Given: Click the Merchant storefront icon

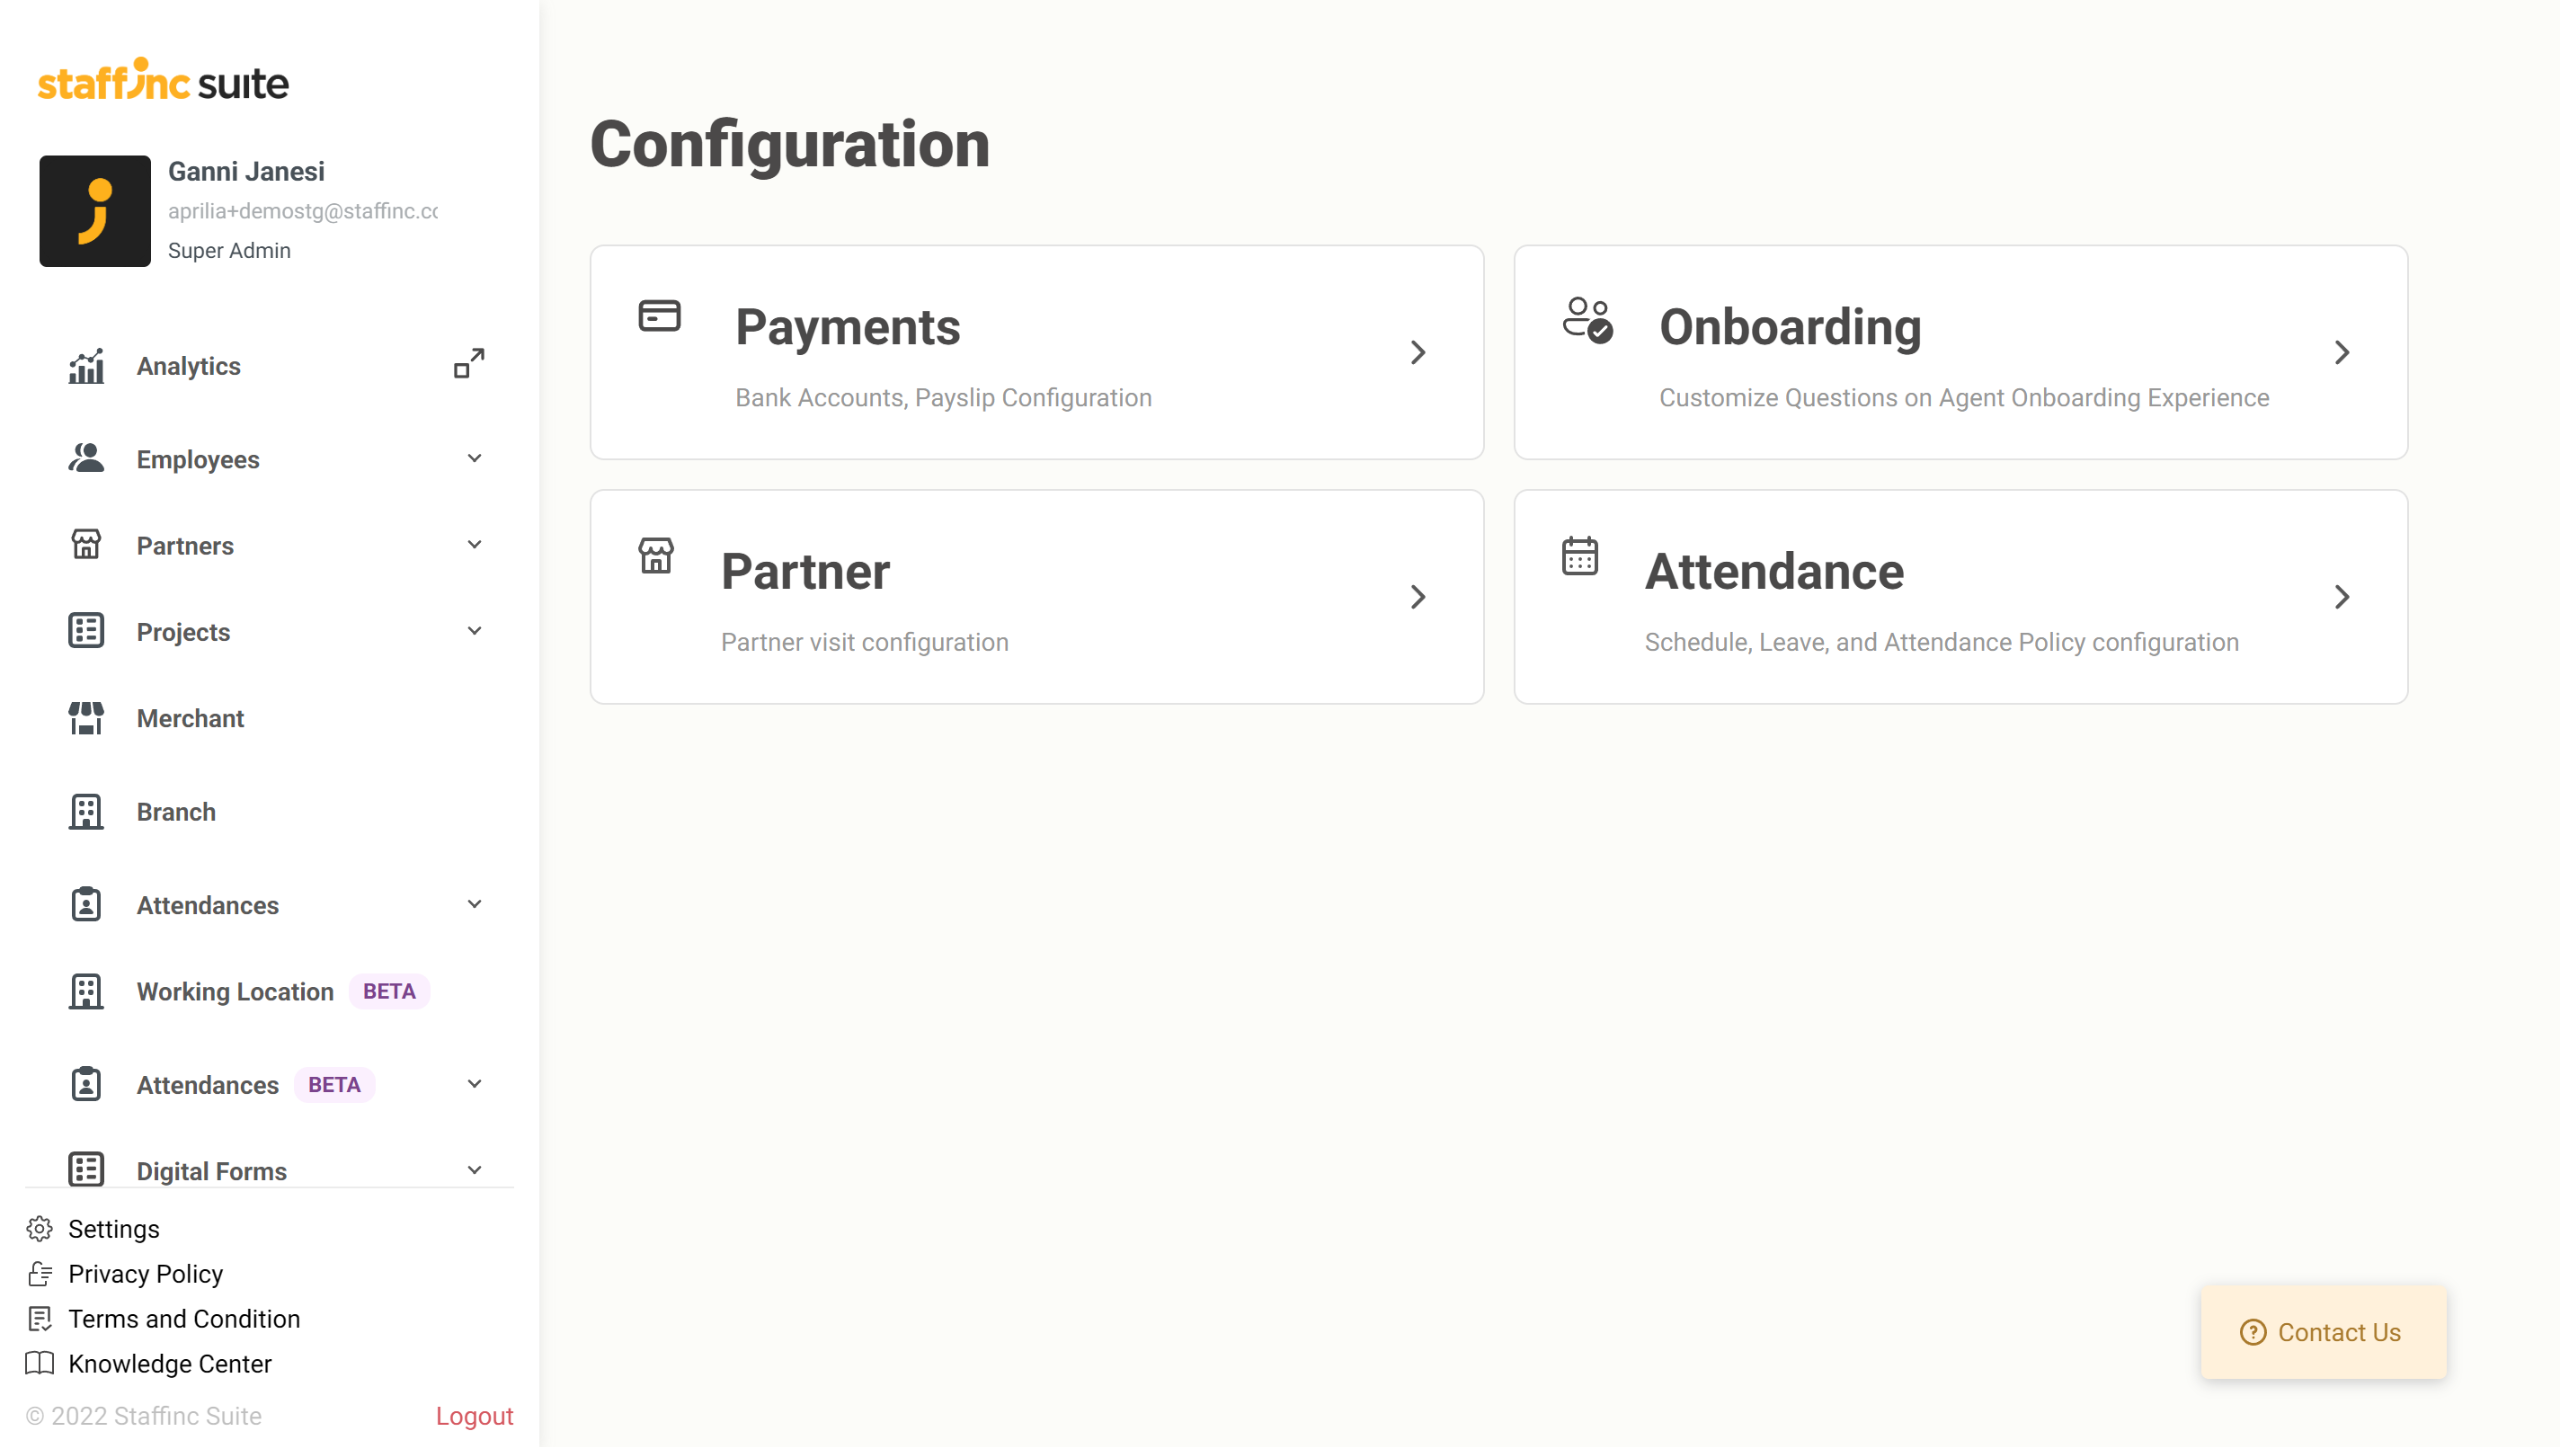Looking at the screenshot, I should (x=86, y=718).
